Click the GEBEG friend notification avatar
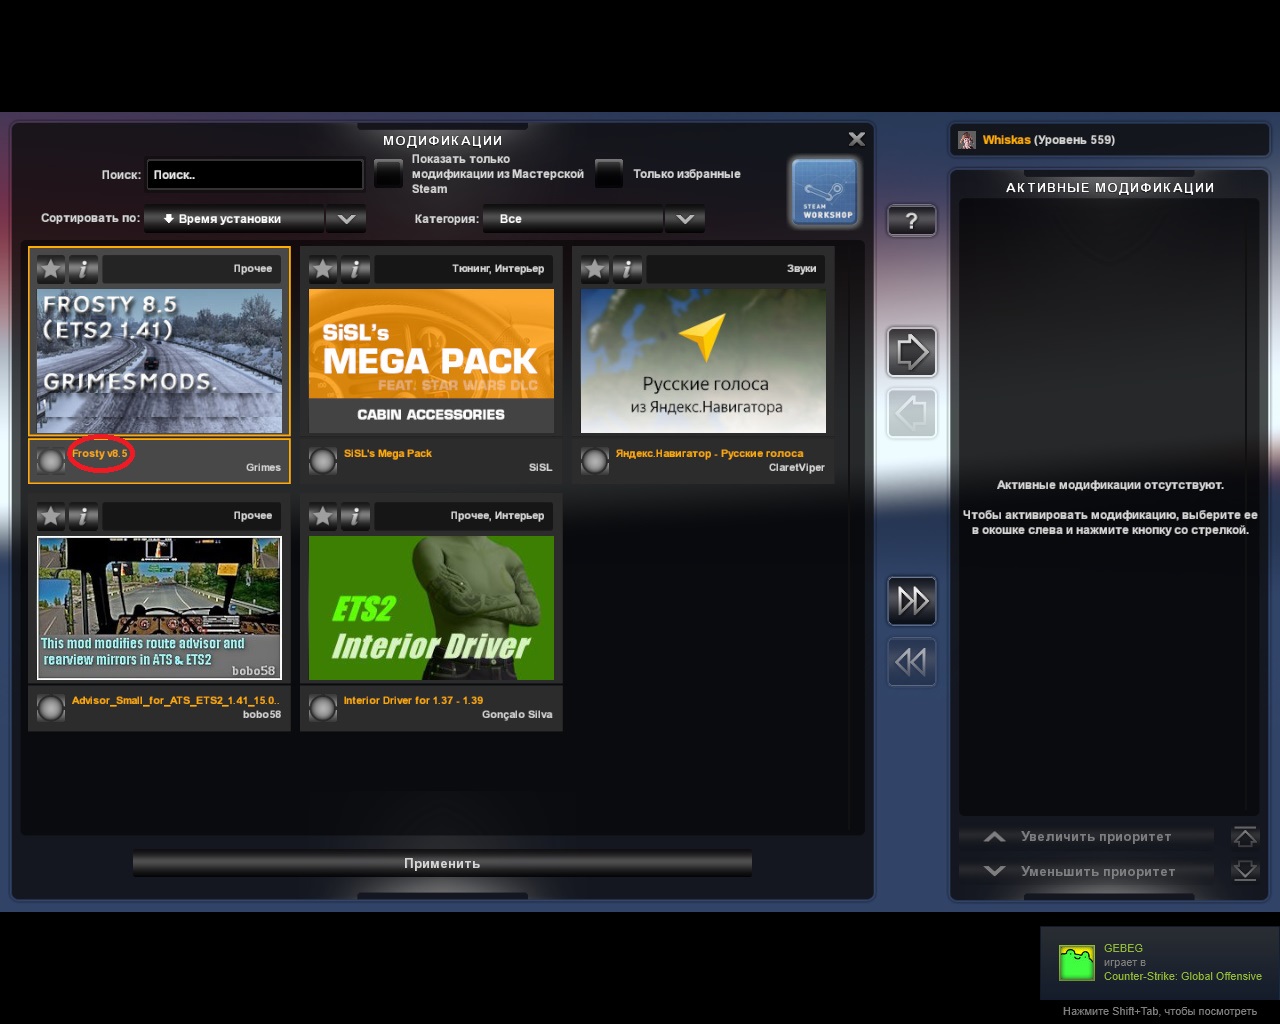The width and height of the screenshot is (1280, 1024). tap(1077, 963)
